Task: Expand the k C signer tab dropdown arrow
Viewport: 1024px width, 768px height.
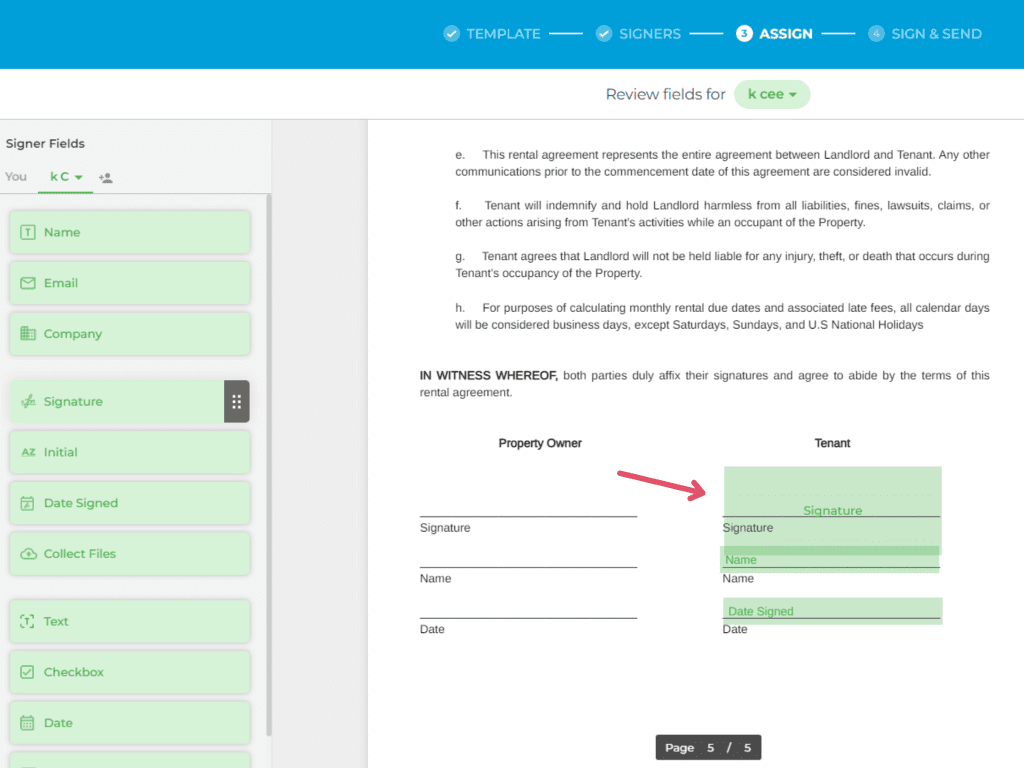Action: tap(79, 178)
